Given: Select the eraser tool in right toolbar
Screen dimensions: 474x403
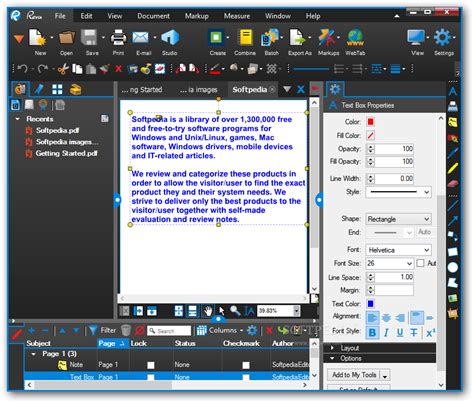Looking at the screenshot, I should click(453, 184).
